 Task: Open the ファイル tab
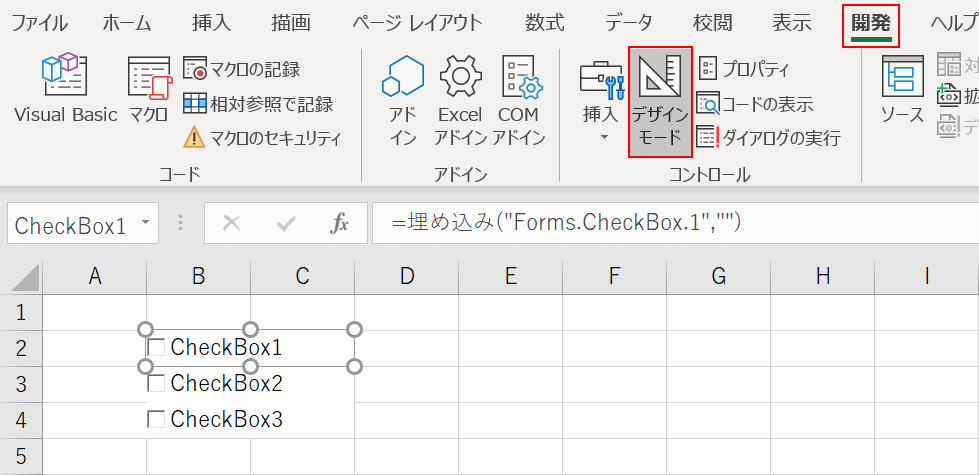(39, 24)
